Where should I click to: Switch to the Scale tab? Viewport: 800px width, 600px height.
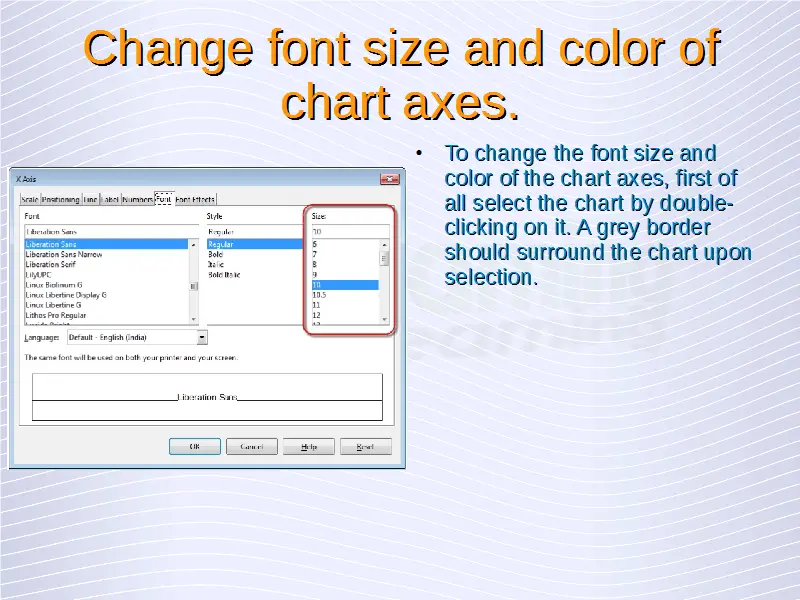(x=30, y=200)
